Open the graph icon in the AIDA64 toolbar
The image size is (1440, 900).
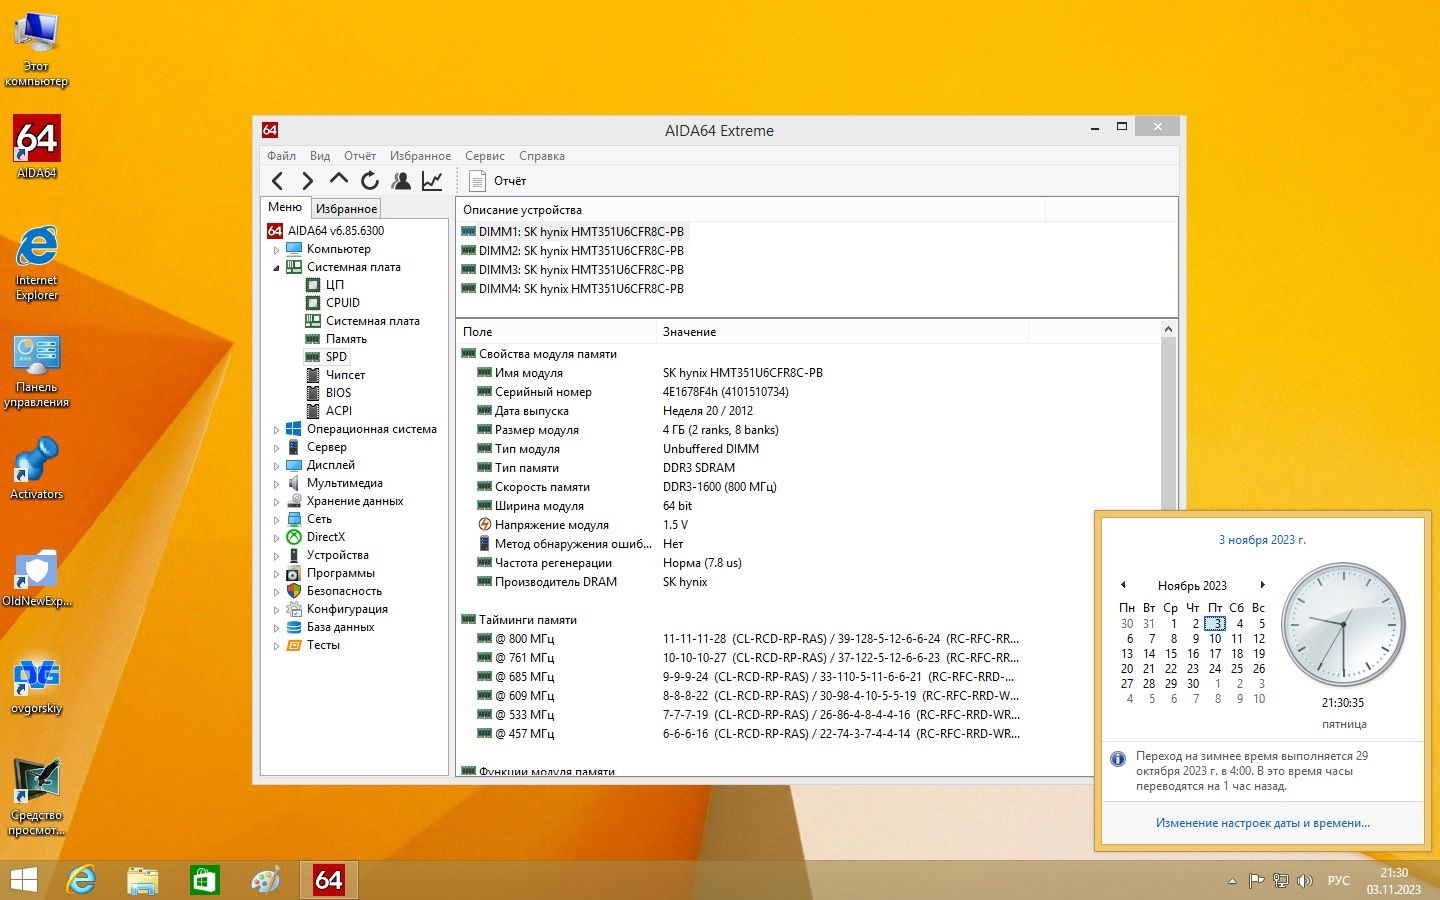(x=432, y=181)
